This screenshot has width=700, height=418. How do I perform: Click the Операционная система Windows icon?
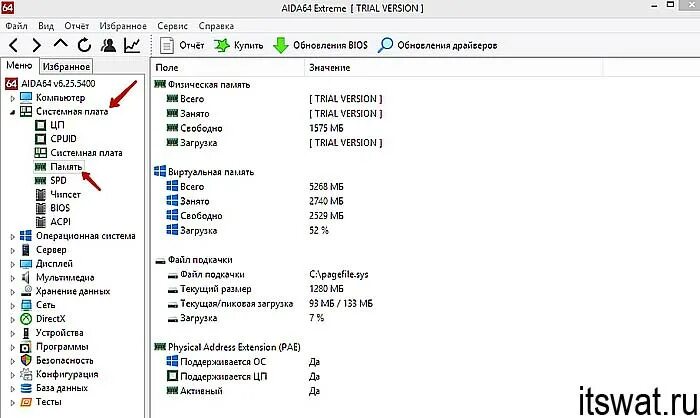(26, 236)
